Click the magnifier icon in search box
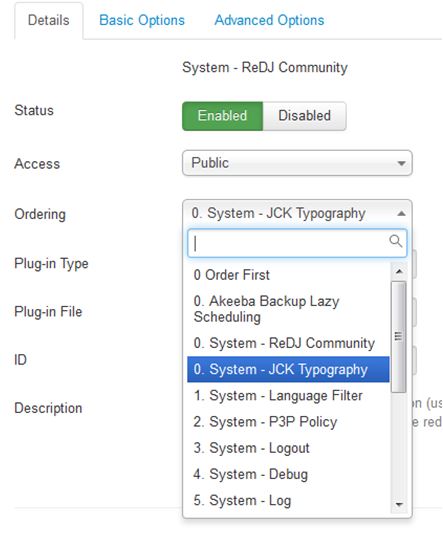 click(x=395, y=241)
